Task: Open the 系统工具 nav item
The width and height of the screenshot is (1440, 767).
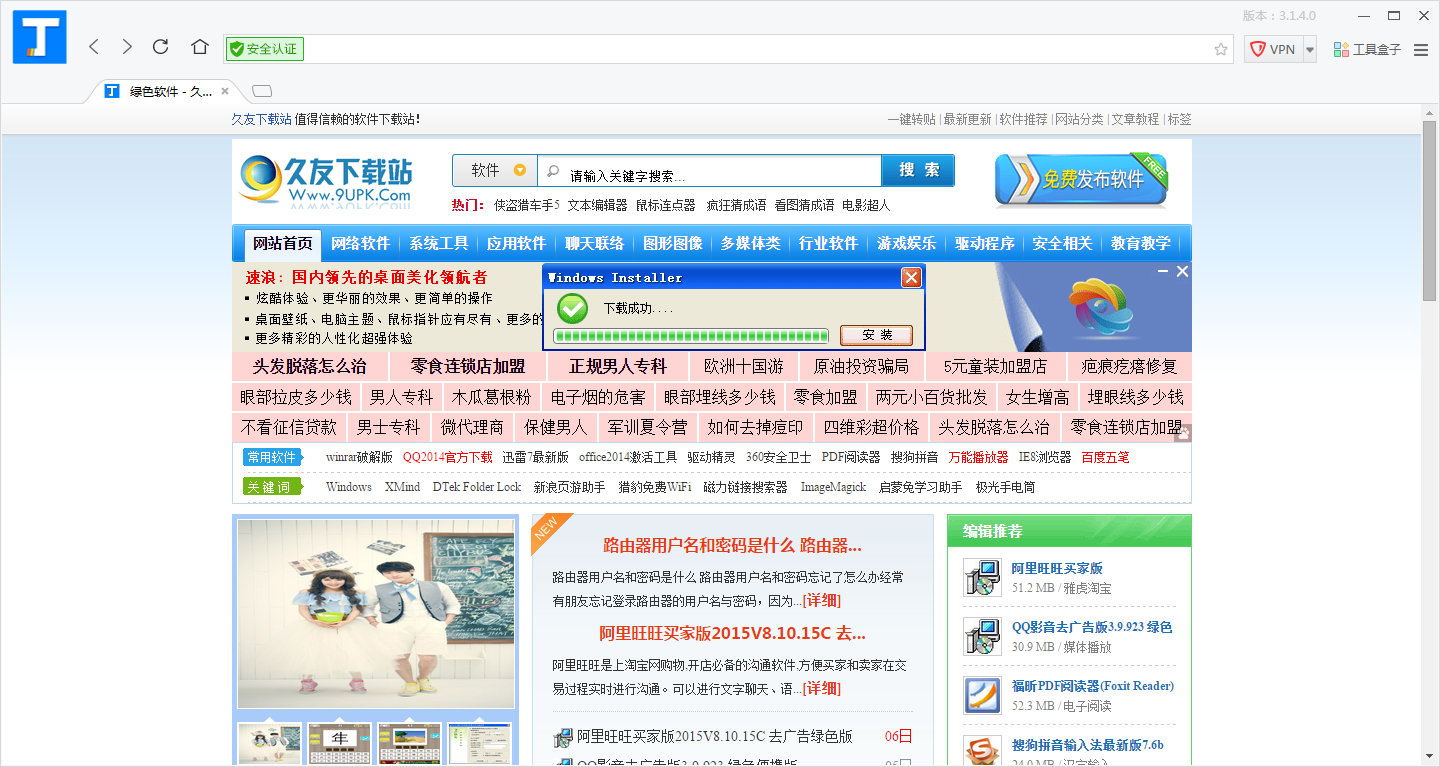Action: coord(438,243)
